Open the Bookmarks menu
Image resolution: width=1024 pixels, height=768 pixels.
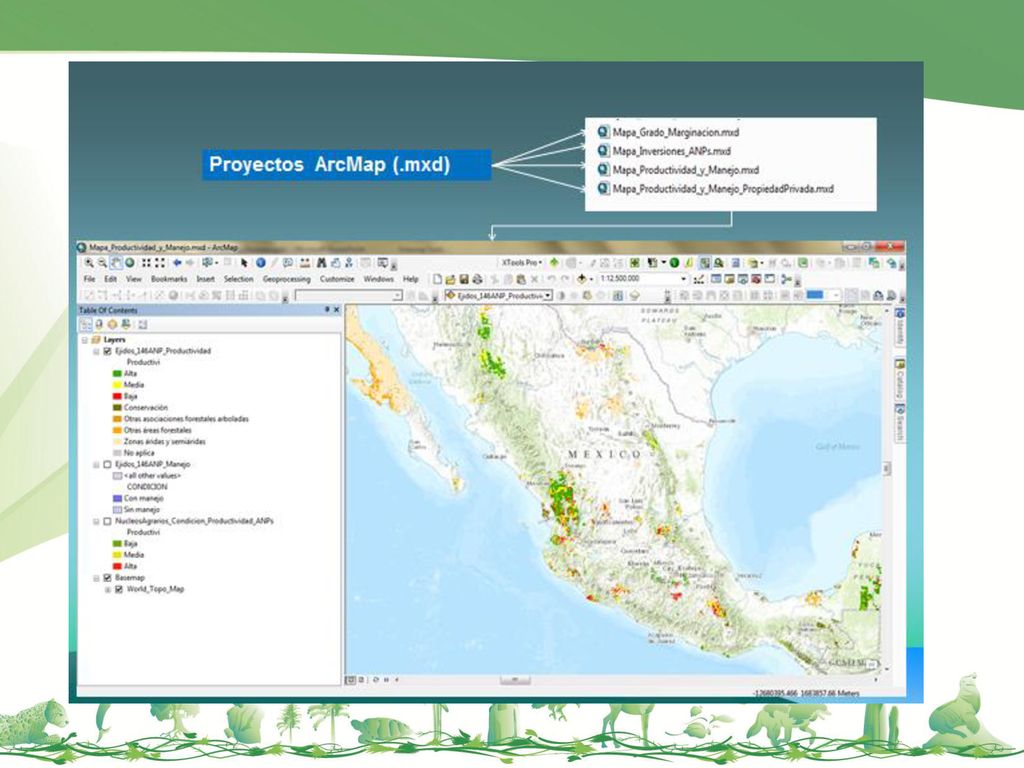point(169,279)
